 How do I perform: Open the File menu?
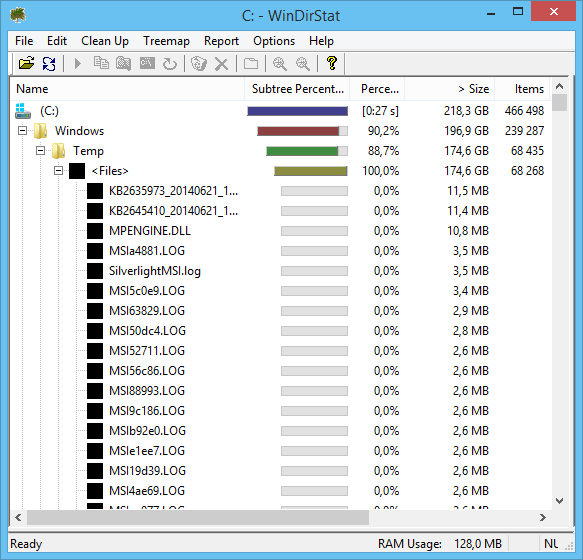click(24, 41)
